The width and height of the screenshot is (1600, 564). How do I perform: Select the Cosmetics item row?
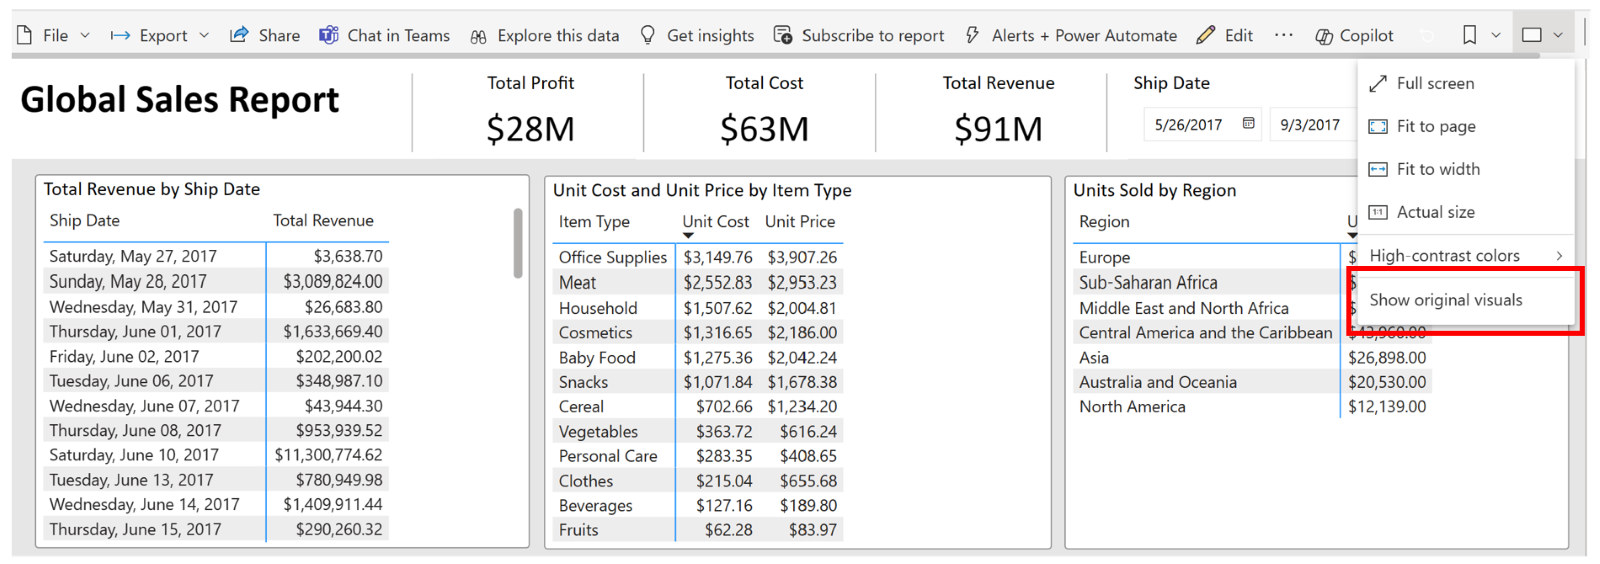tap(698, 332)
